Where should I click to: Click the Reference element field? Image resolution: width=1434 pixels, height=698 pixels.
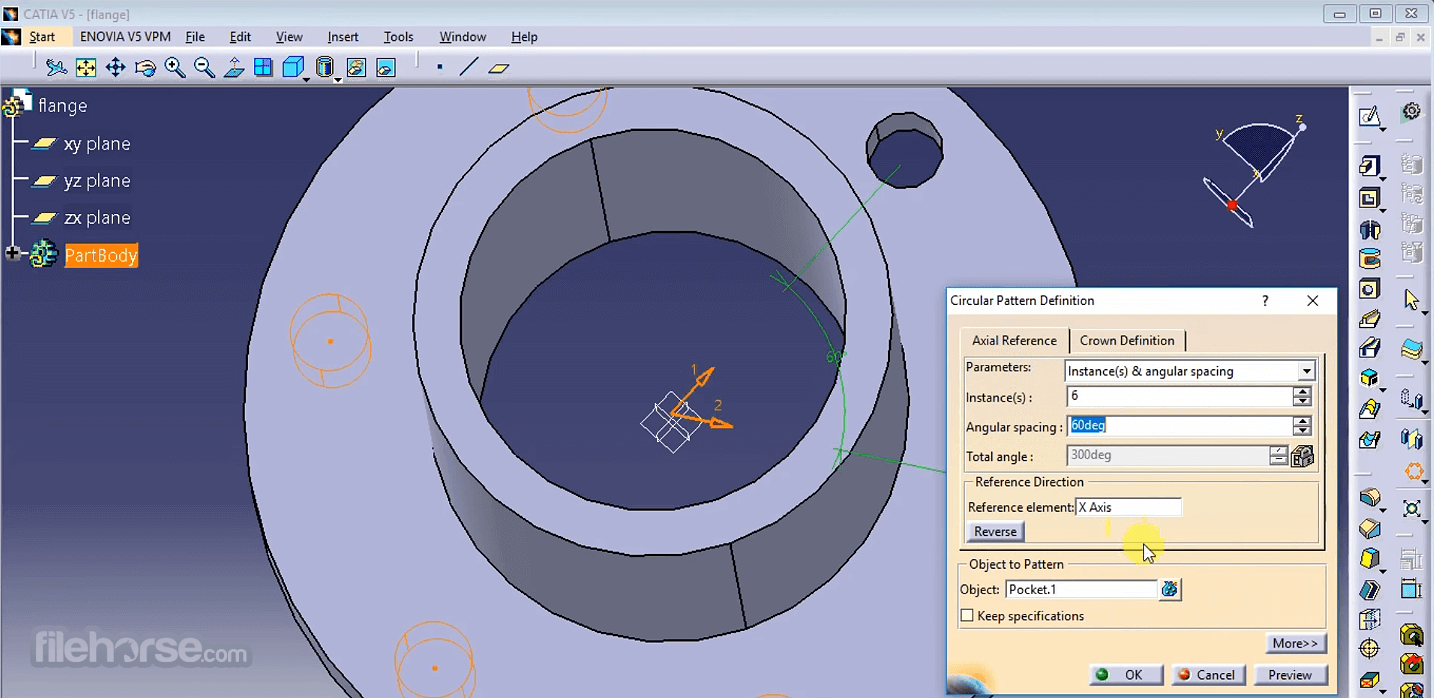click(1128, 507)
